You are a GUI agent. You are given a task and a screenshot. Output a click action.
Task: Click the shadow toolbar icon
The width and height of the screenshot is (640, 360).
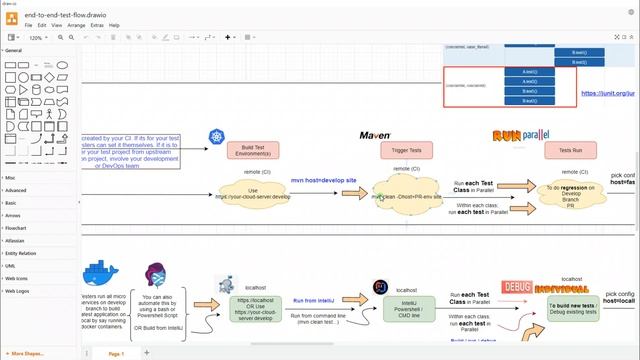point(176,37)
